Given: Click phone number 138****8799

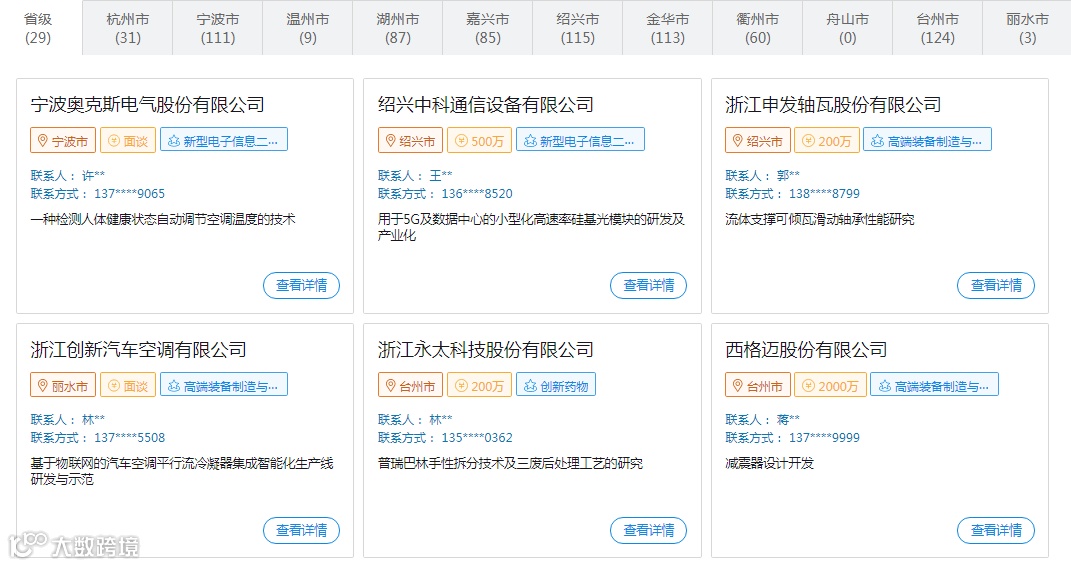Looking at the screenshot, I should [824, 194].
